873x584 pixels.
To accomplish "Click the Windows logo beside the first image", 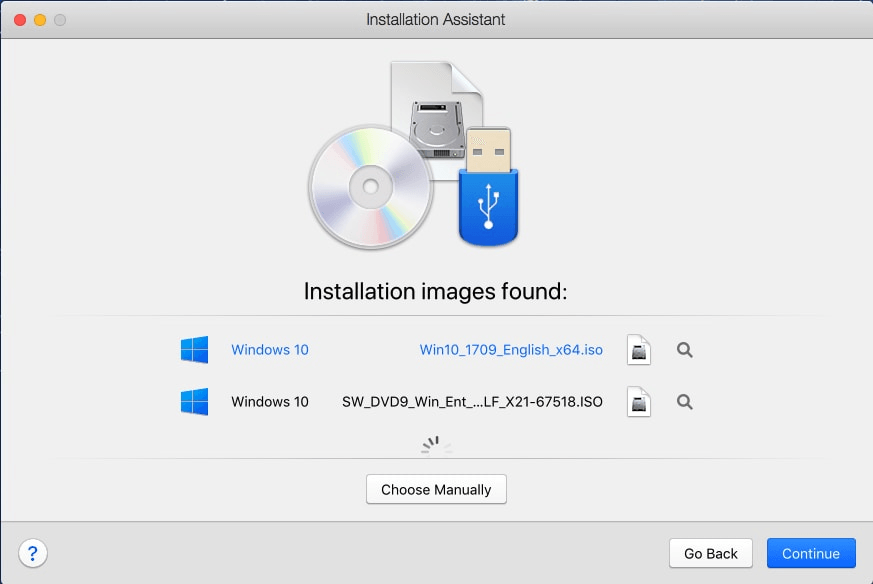I will (x=193, y=349).
